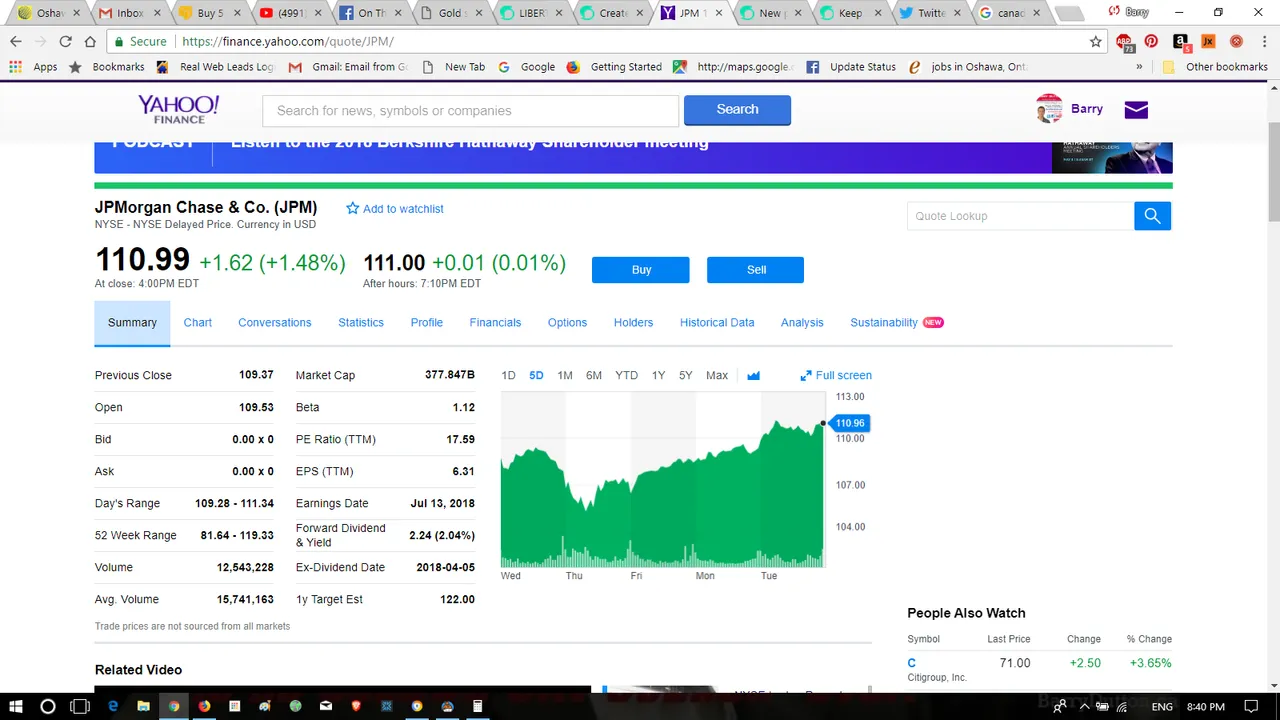This screenshot has width=1280, height=720.
Task: Open the Pinterest extension
Action: [1151, 42]
